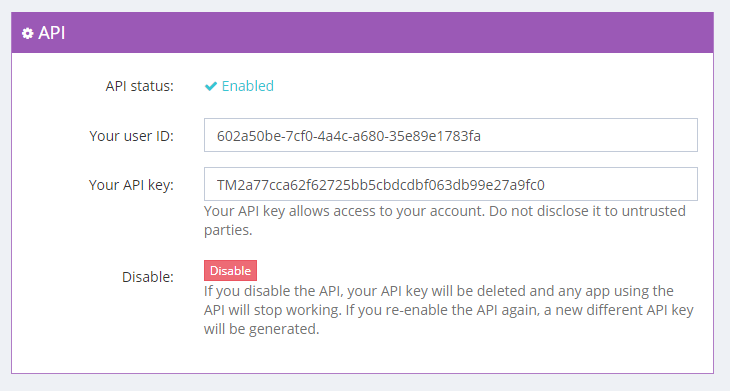The height and width of the screenshot is (391, 730).
Task: Click the API key value starting TM2a77
Action: point(380,185)
